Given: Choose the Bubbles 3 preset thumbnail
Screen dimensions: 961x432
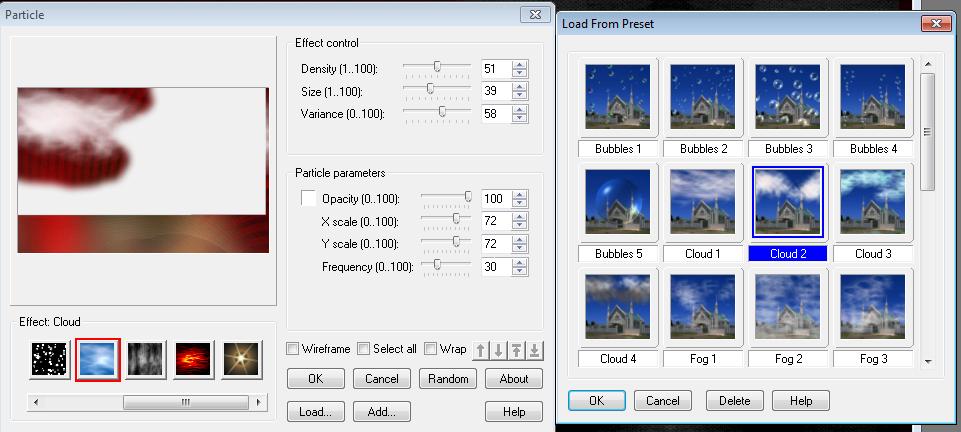Looking at the screenshot, I should (x=788, y=97).
